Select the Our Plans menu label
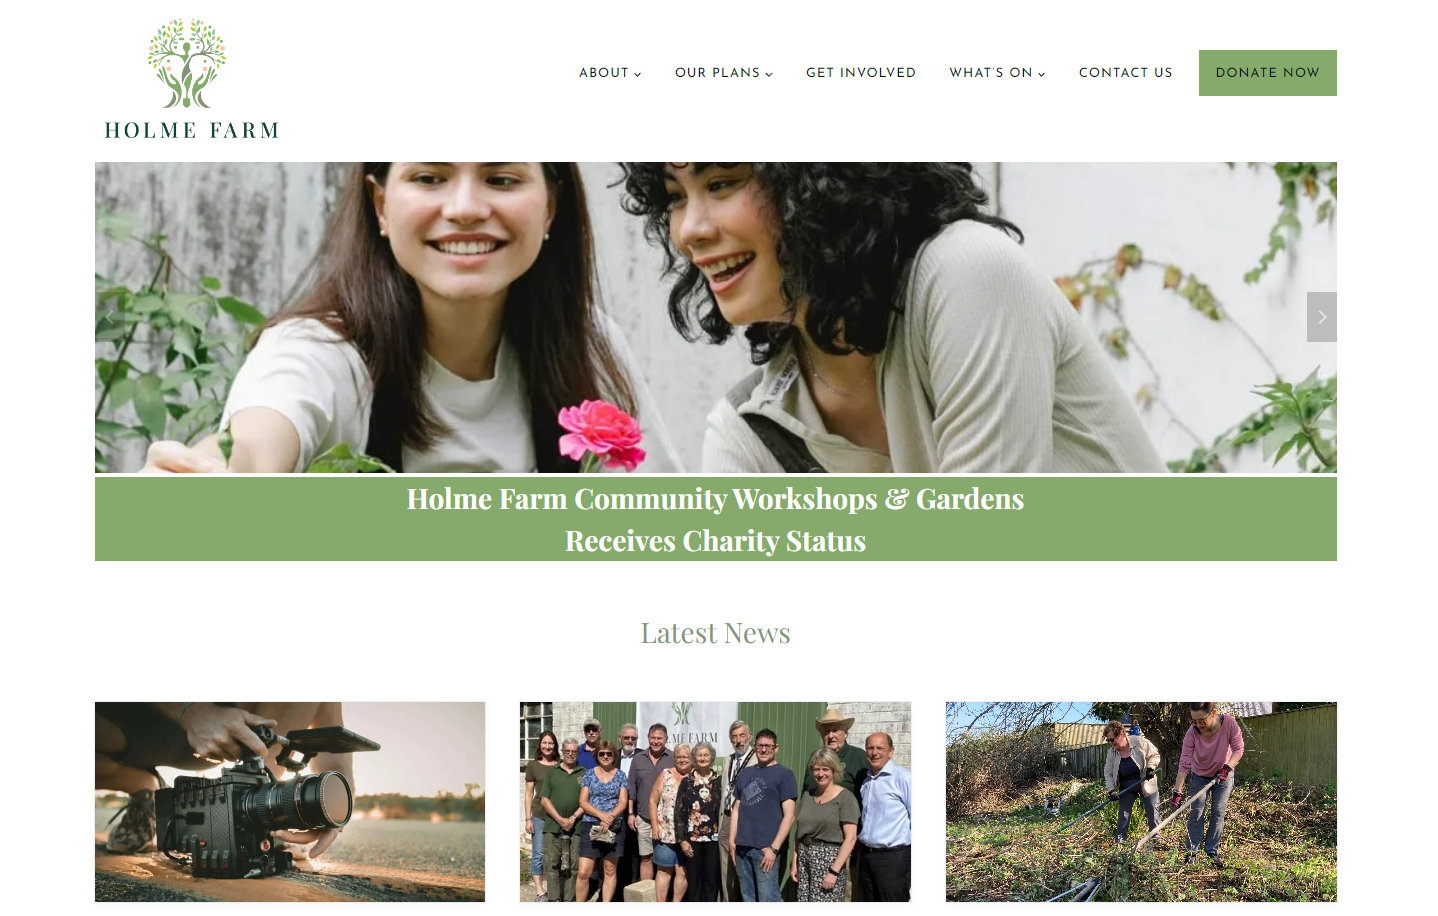The image size is (1438, 916). [x=717, y=73]
